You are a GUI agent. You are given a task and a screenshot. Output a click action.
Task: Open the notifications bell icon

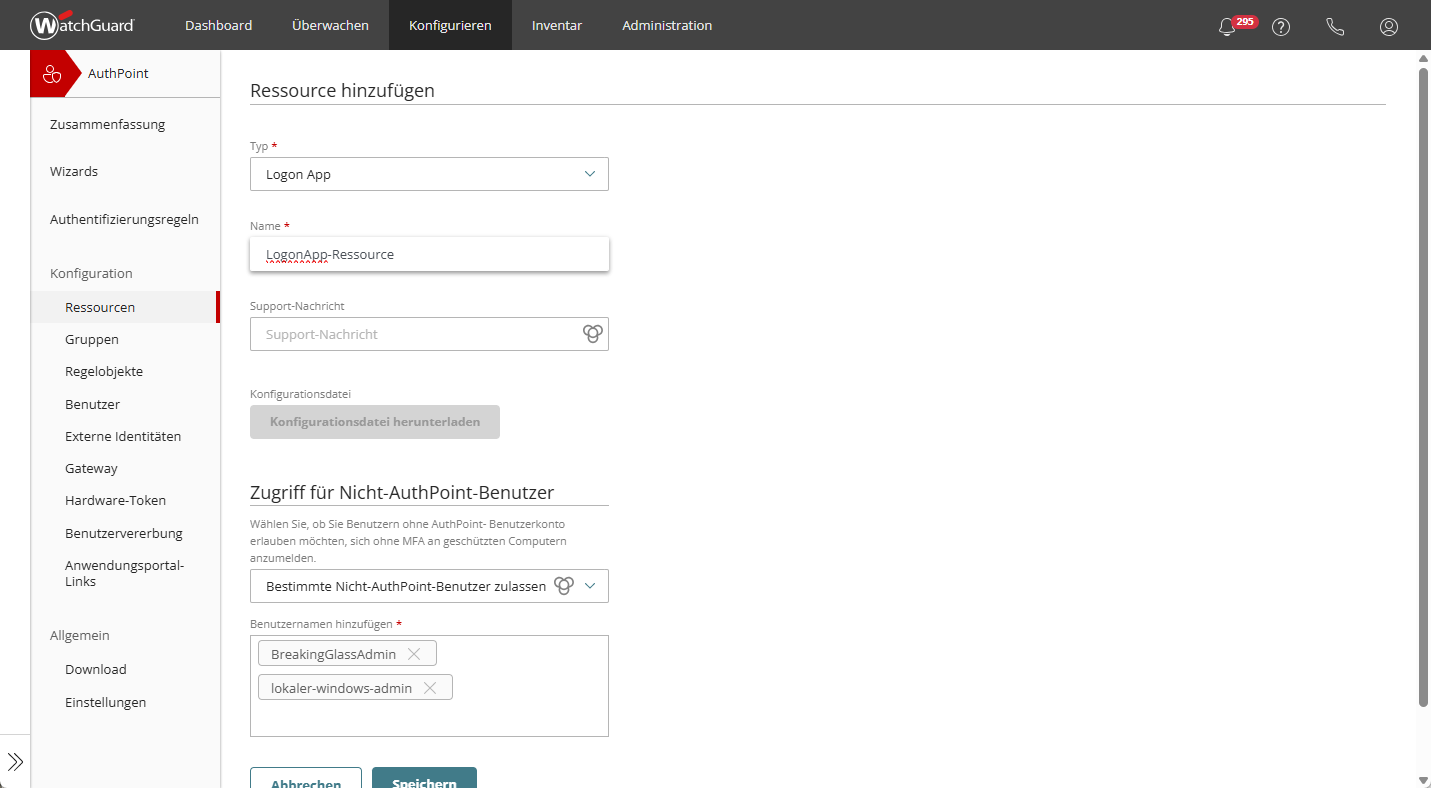1227,27
